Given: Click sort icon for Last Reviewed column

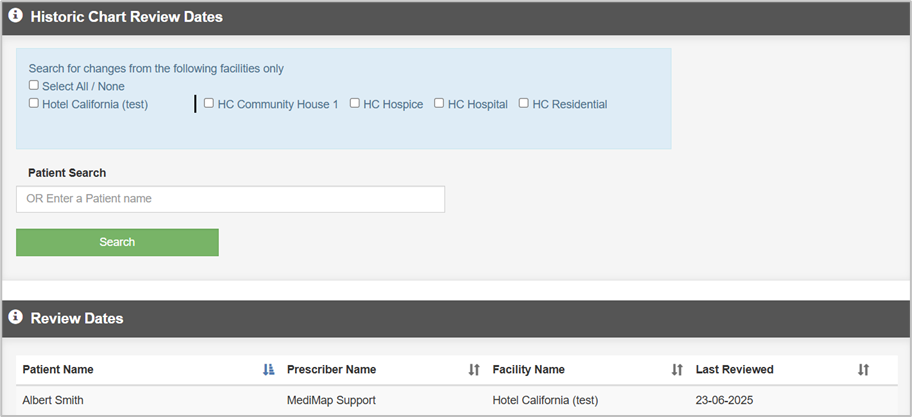Looking at the screenshot, I should (x=863, y=370).
